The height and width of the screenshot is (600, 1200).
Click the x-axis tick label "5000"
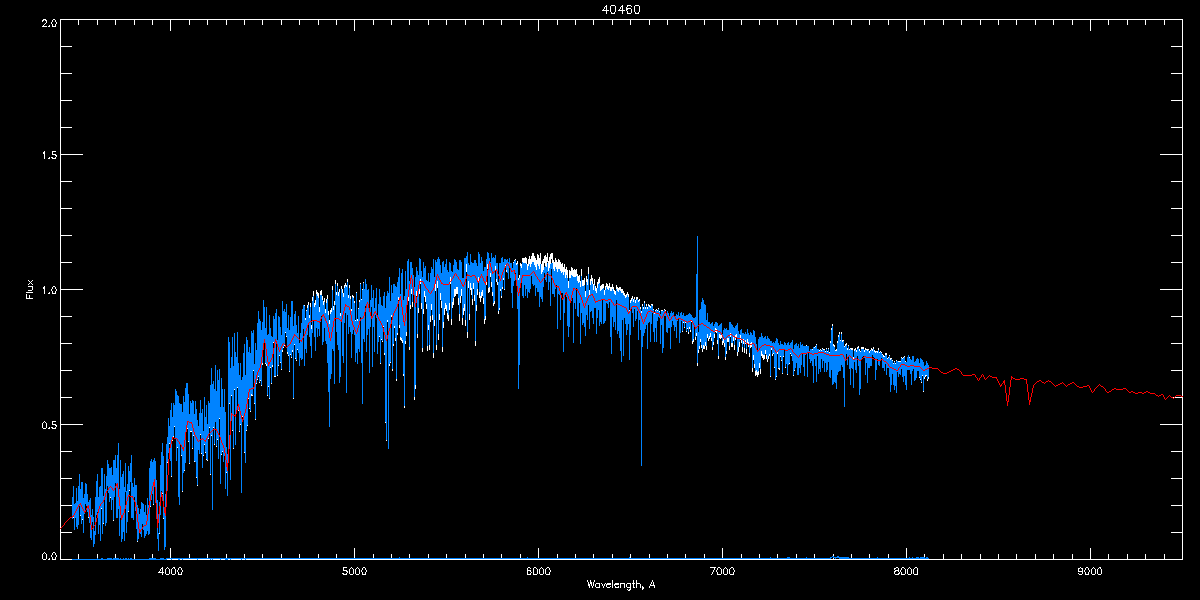(355, 572)
